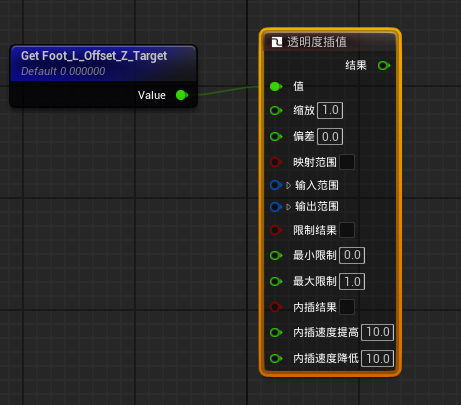Image resolution: width=461 pixels, height=405 pixels.
Task: Expand the 输出范围 struct pin
Action: pos(288,207)
